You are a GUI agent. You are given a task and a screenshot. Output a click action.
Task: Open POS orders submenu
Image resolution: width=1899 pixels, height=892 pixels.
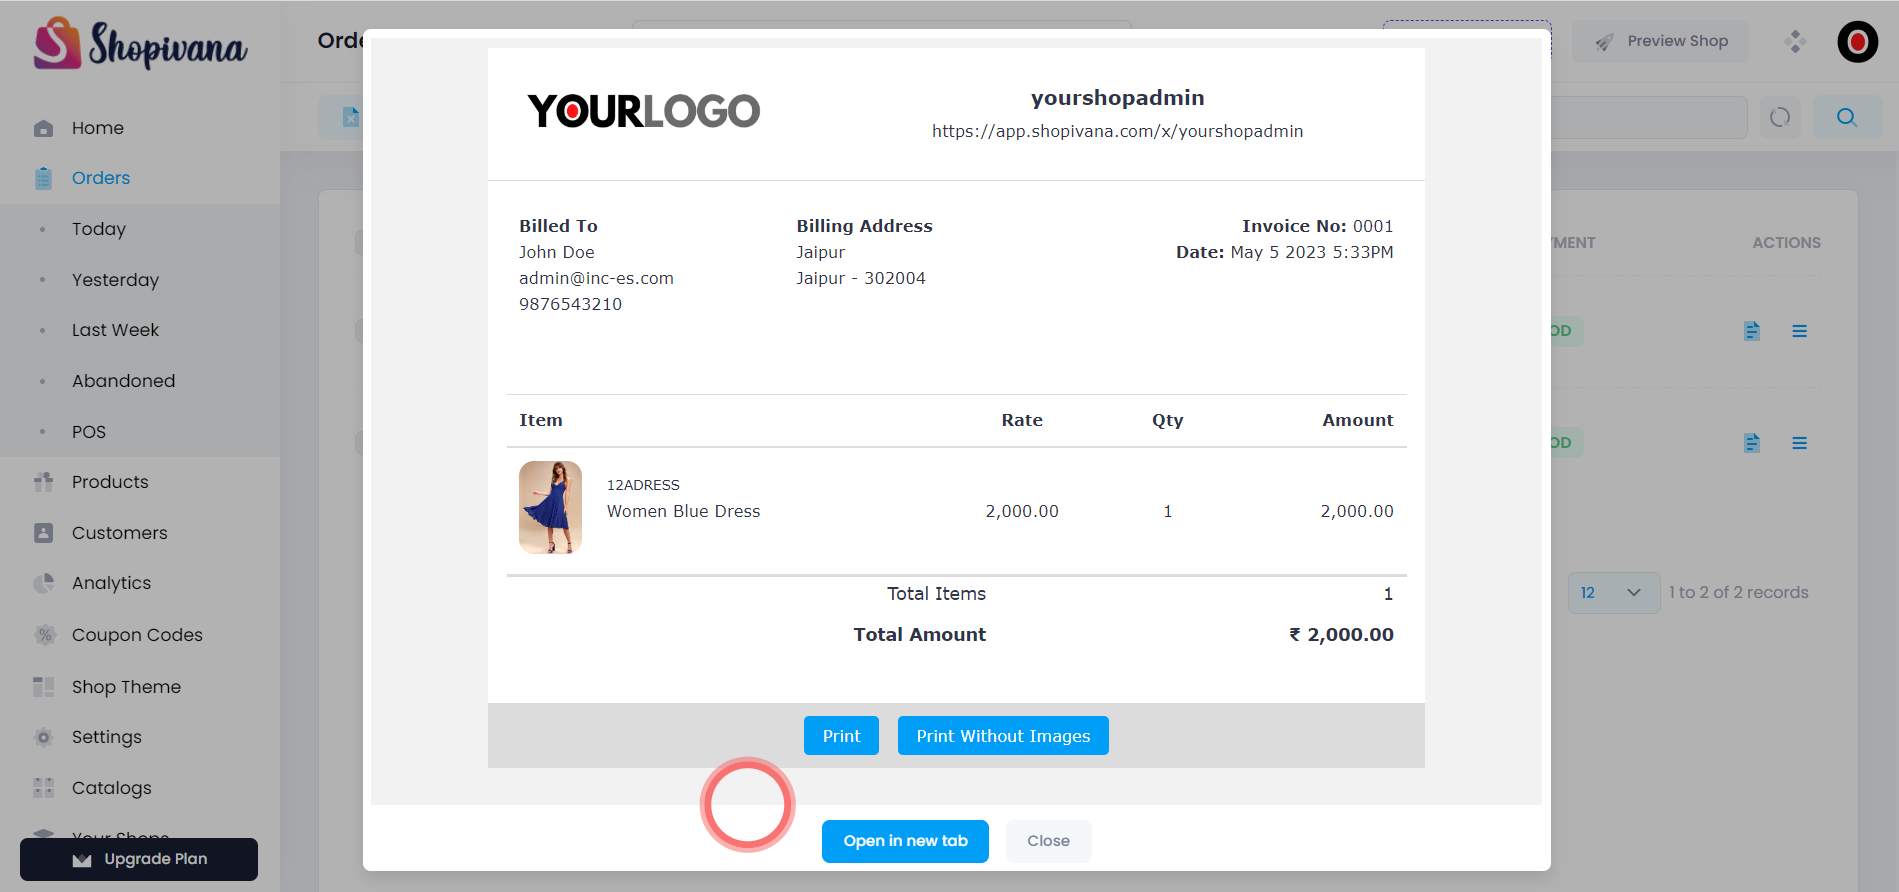pos(89,432)
